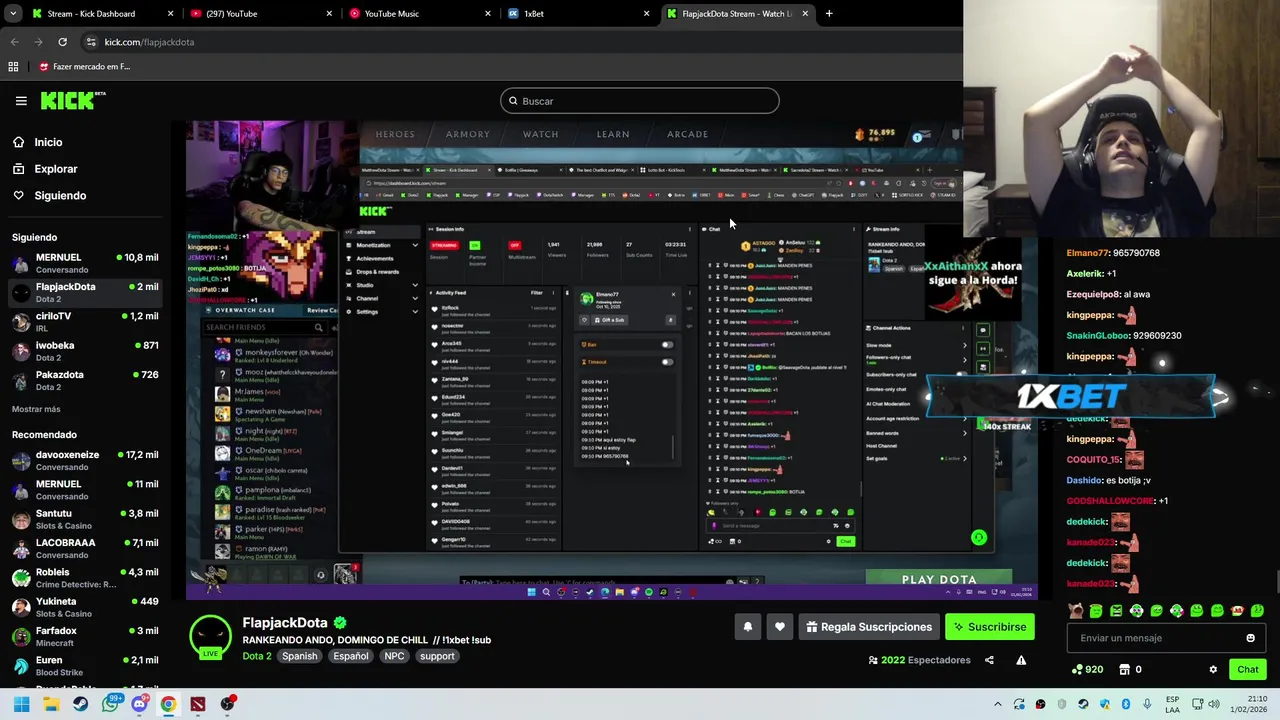Open channel points 920 balance
The height and width of the screenshot is (720, 1280).
pos(1087,670)
